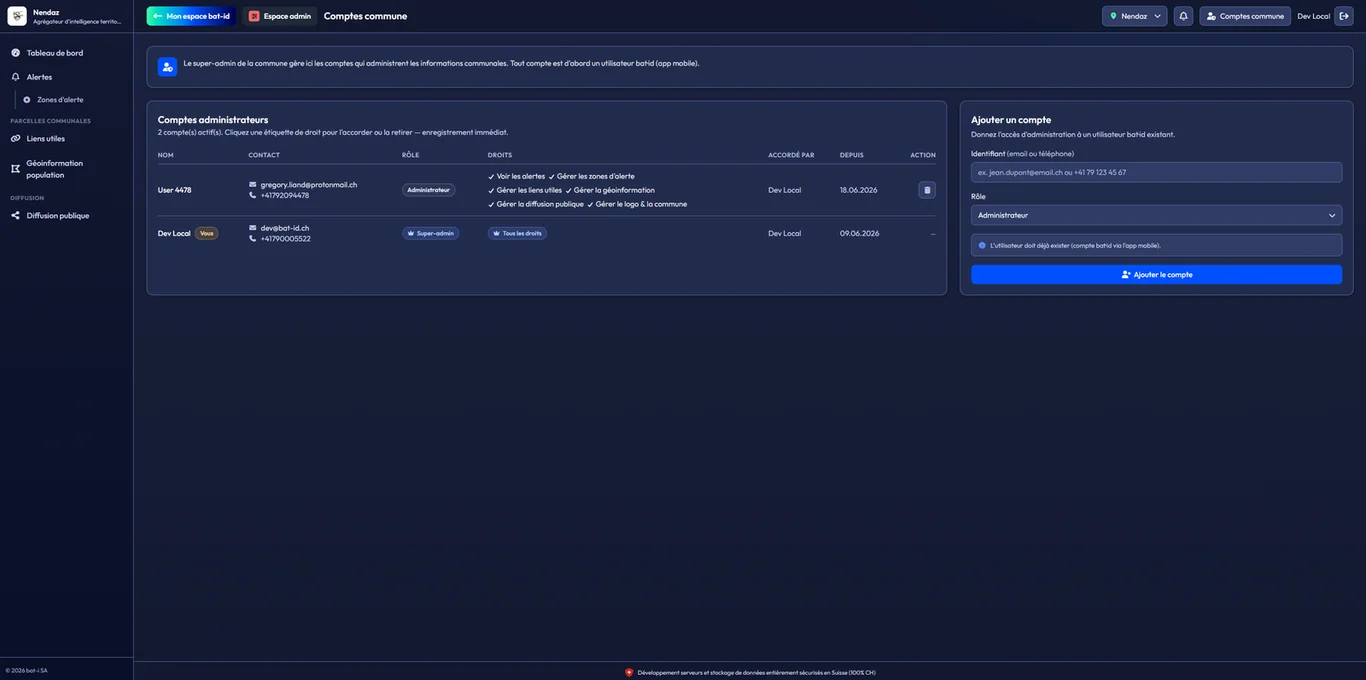The height and width of the screenshot is (680, 1366).
Task: Click the Swiss shield icon in footer
Action: tap(629, 672)
